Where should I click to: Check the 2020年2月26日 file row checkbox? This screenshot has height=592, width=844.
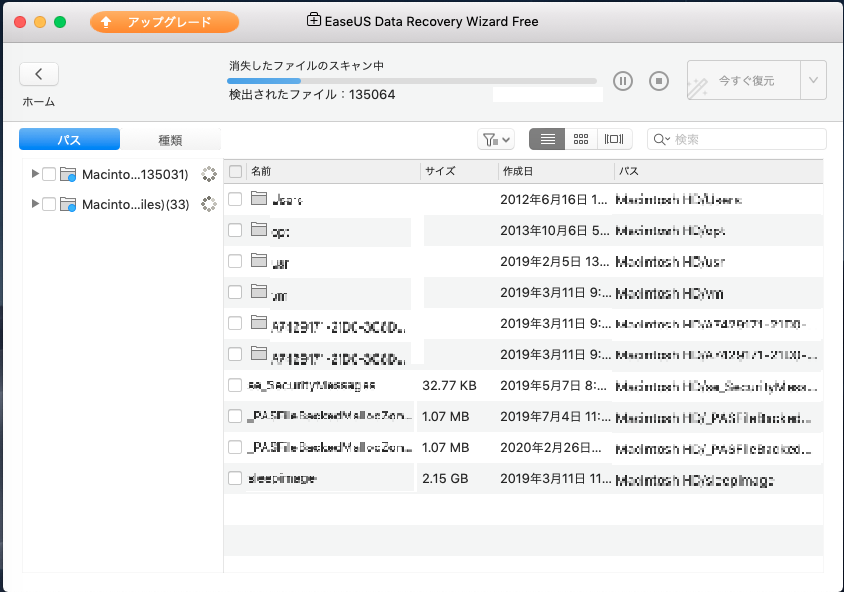coord(235,447)
